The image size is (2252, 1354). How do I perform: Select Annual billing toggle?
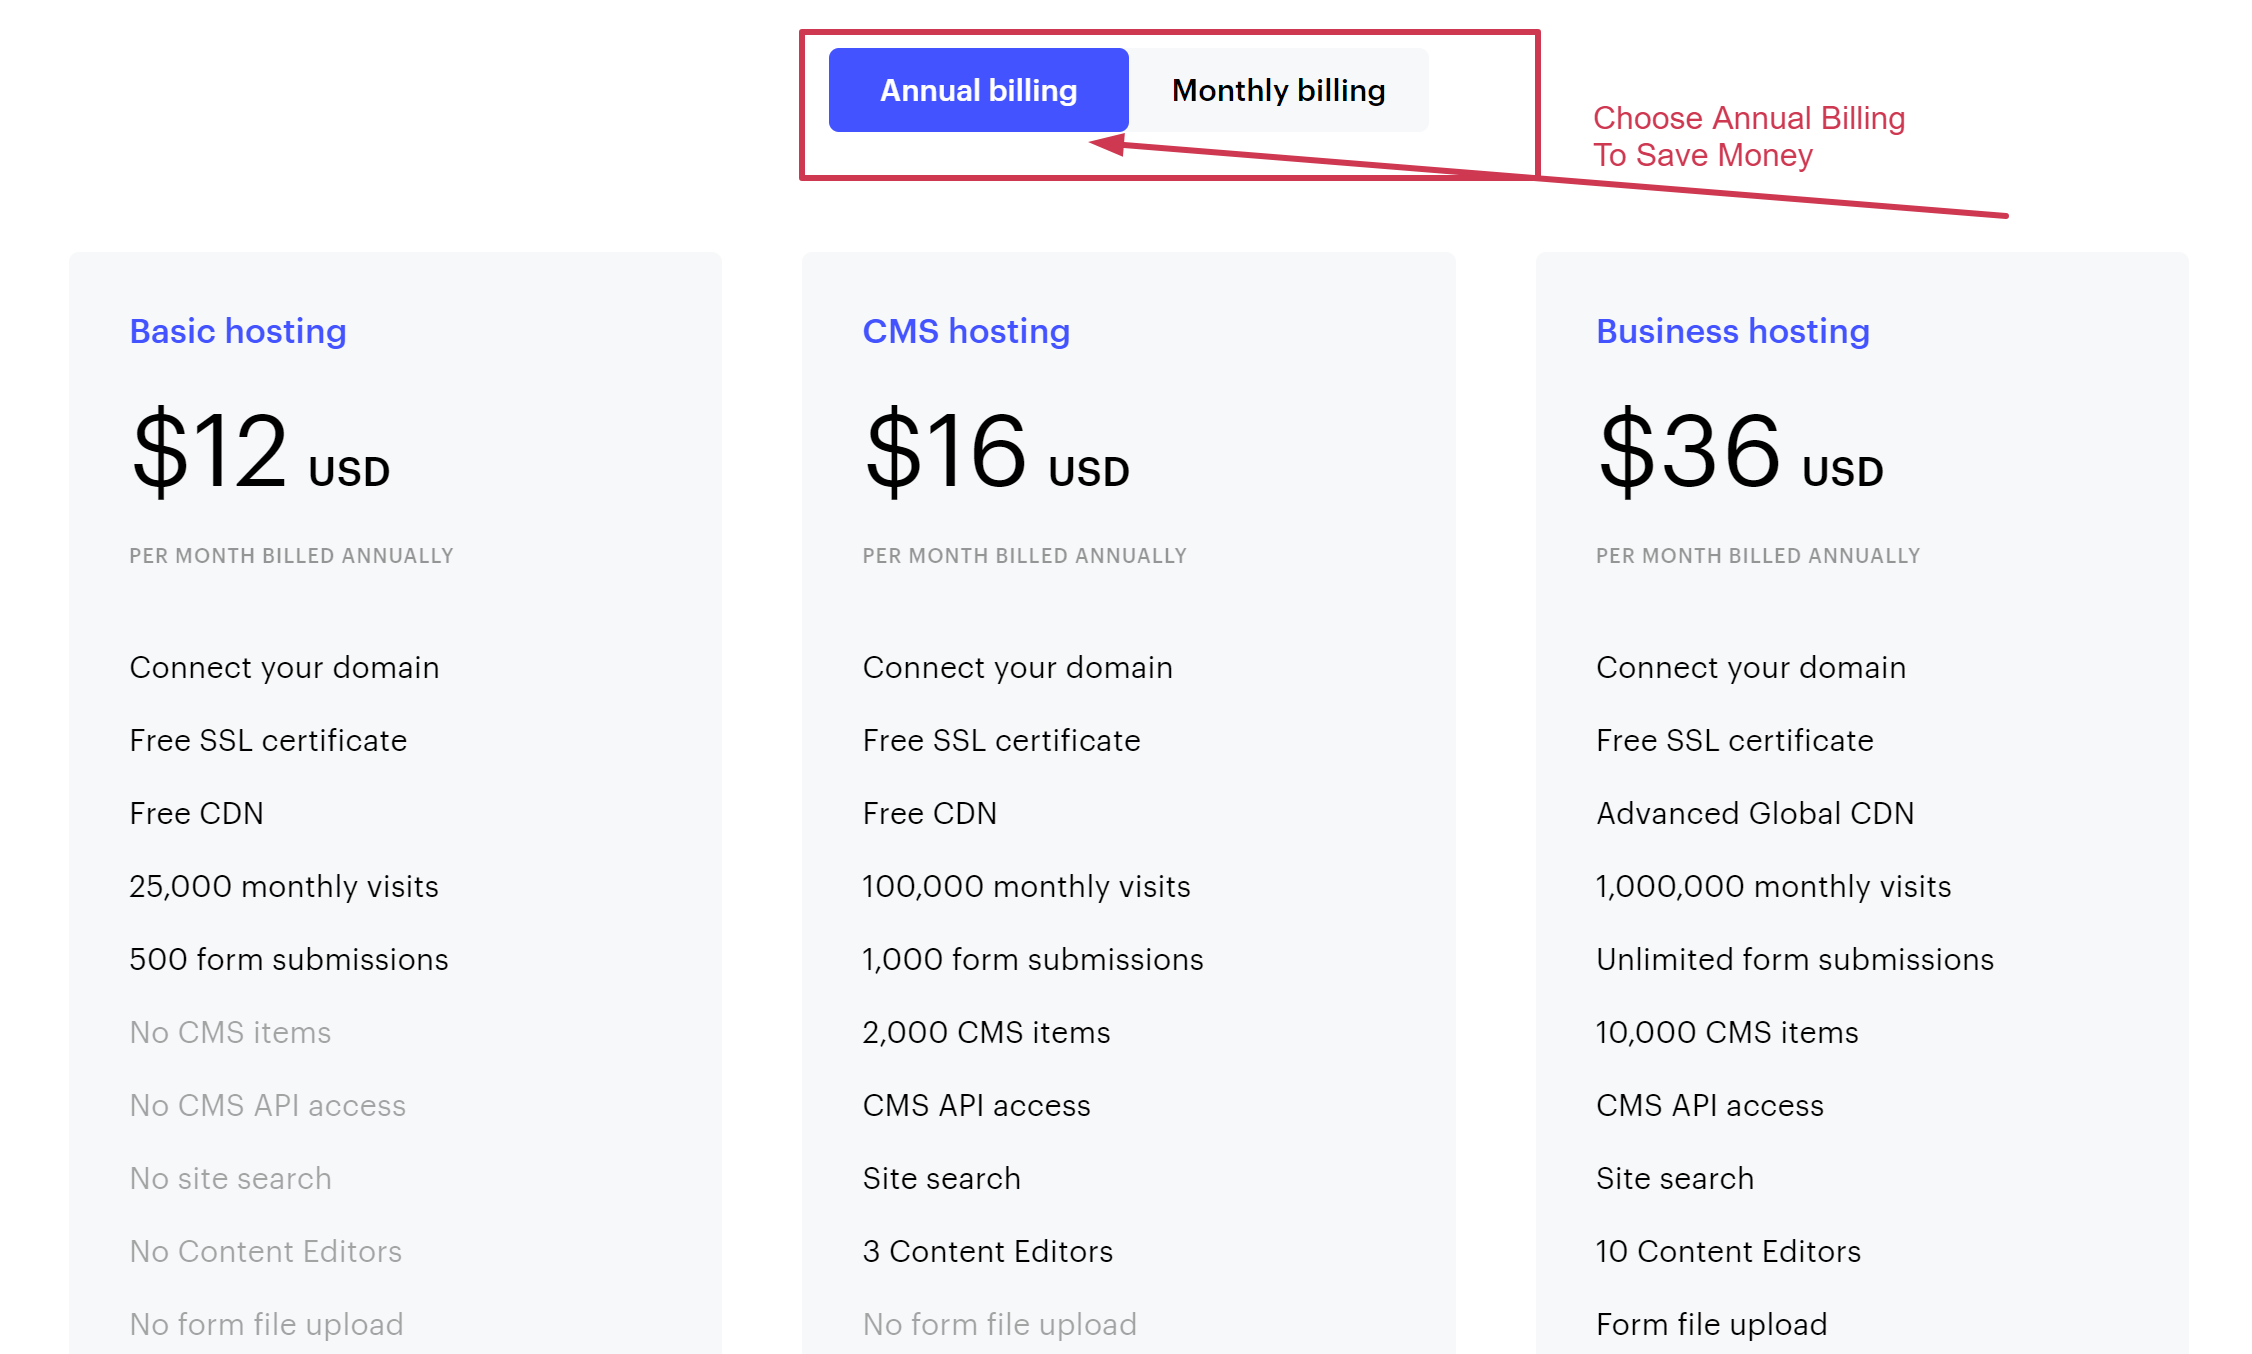tap(978, 90)
